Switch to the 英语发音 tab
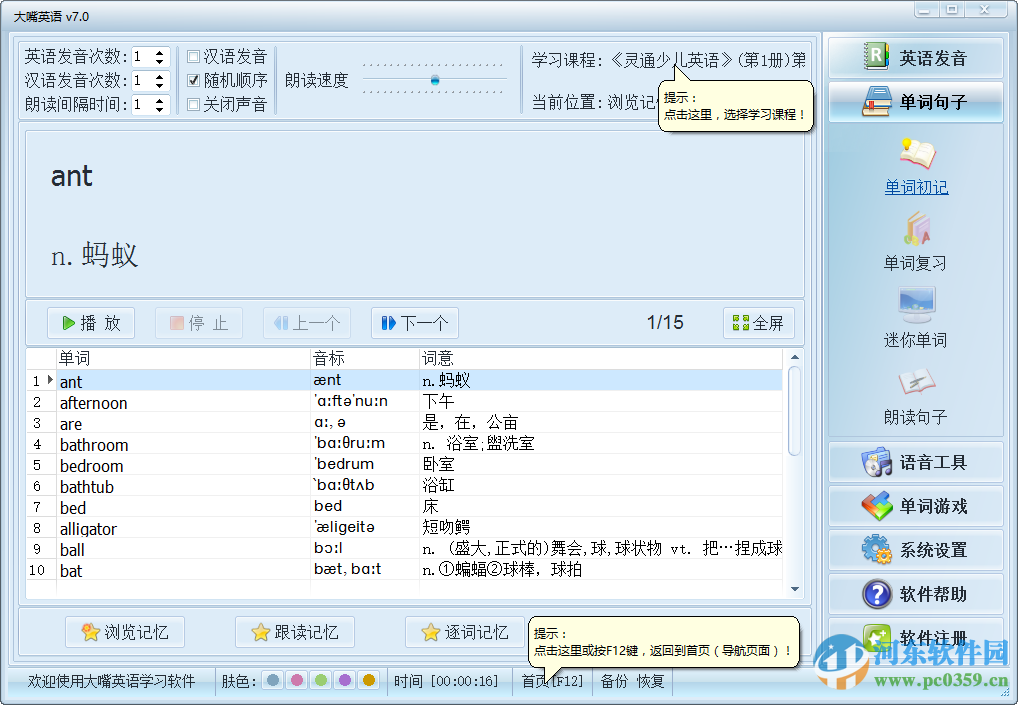Screen dimensions: 1018x705 click(x=915, y=57)
